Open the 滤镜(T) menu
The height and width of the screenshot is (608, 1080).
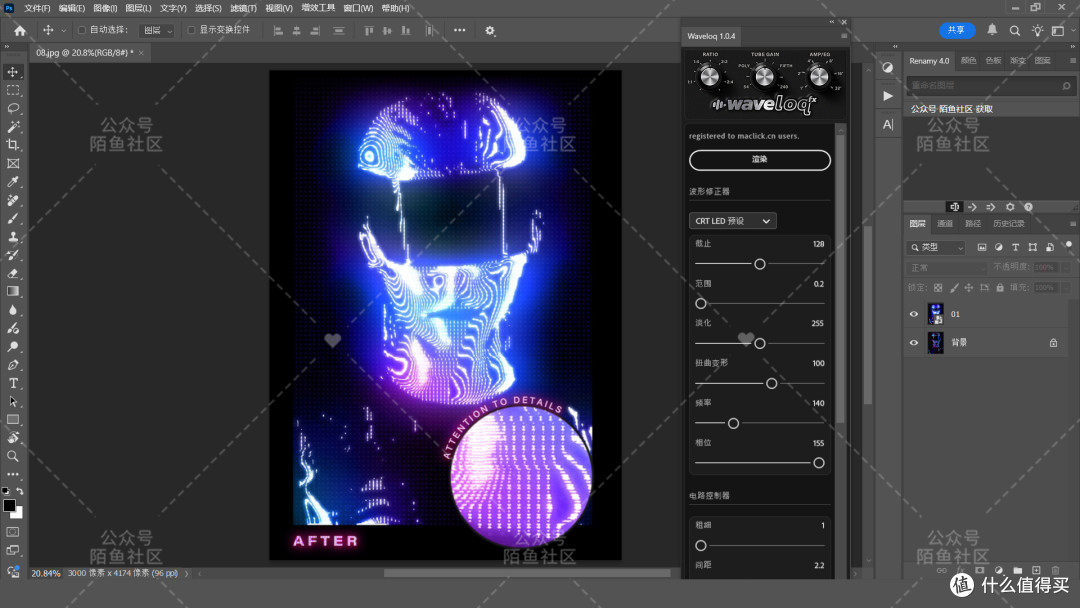(243, 8)
